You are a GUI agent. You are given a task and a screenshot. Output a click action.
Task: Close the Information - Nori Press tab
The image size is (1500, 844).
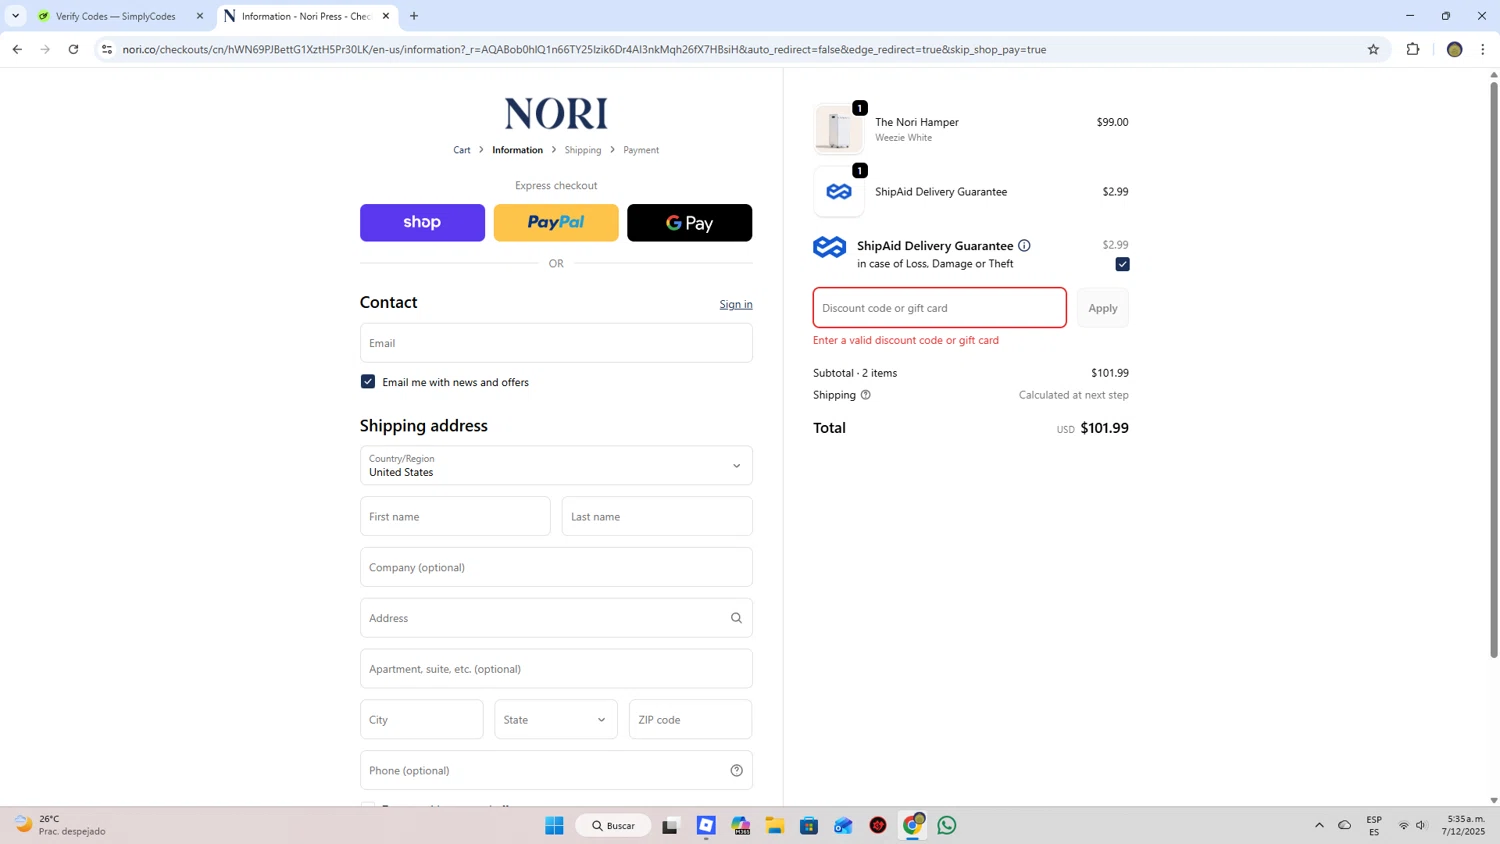pos(386,16)
